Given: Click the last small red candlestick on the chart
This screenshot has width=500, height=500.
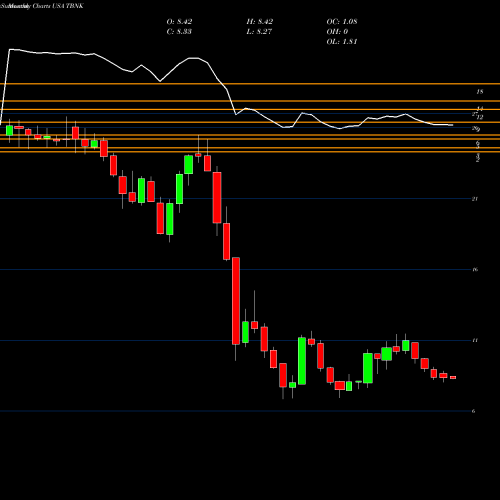Looking at the screenshot, I should tap(453, 377).
